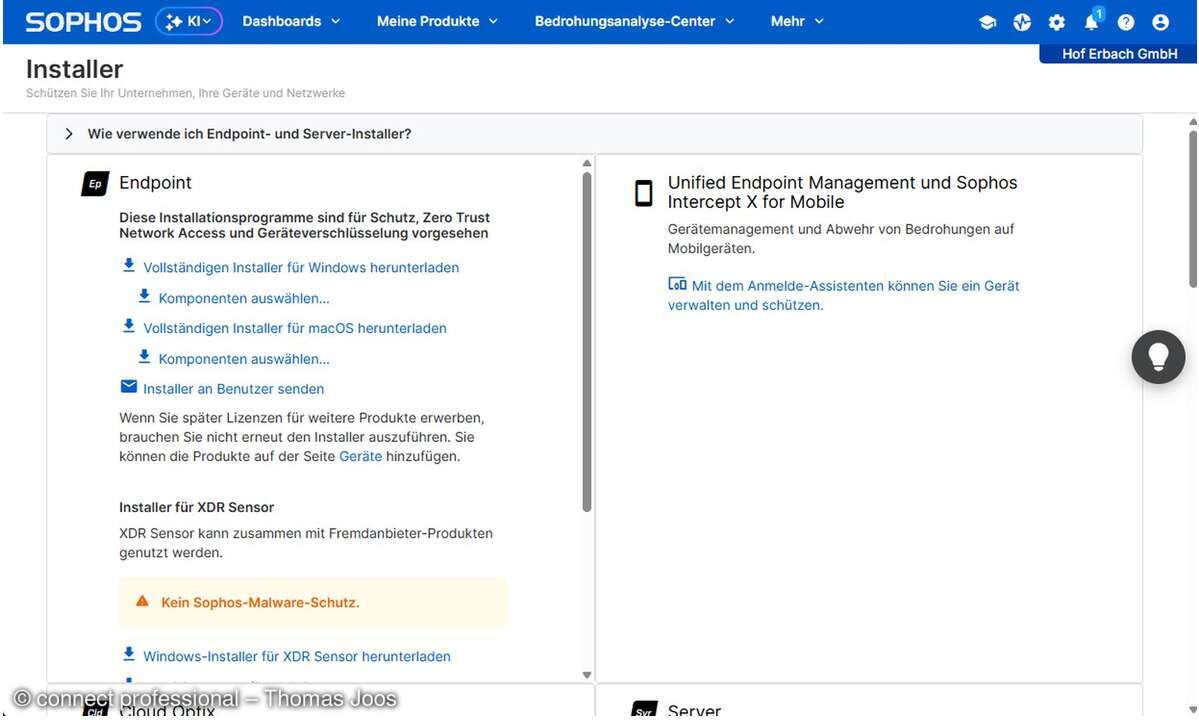This screenshot has width=1199, height=720.
Task: Open the Mehr menu
Action: [797, 21]
